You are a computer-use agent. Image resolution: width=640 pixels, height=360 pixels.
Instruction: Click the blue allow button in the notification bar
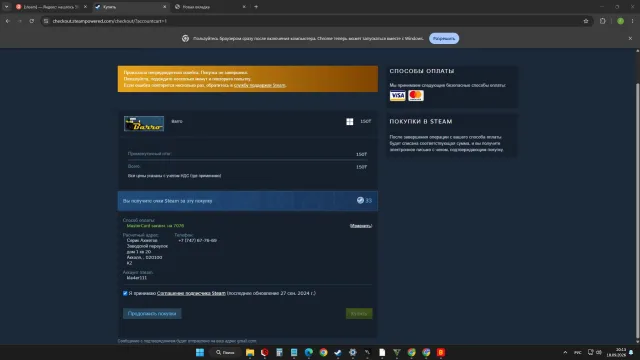pyautogui.click(x=444, y=38)
